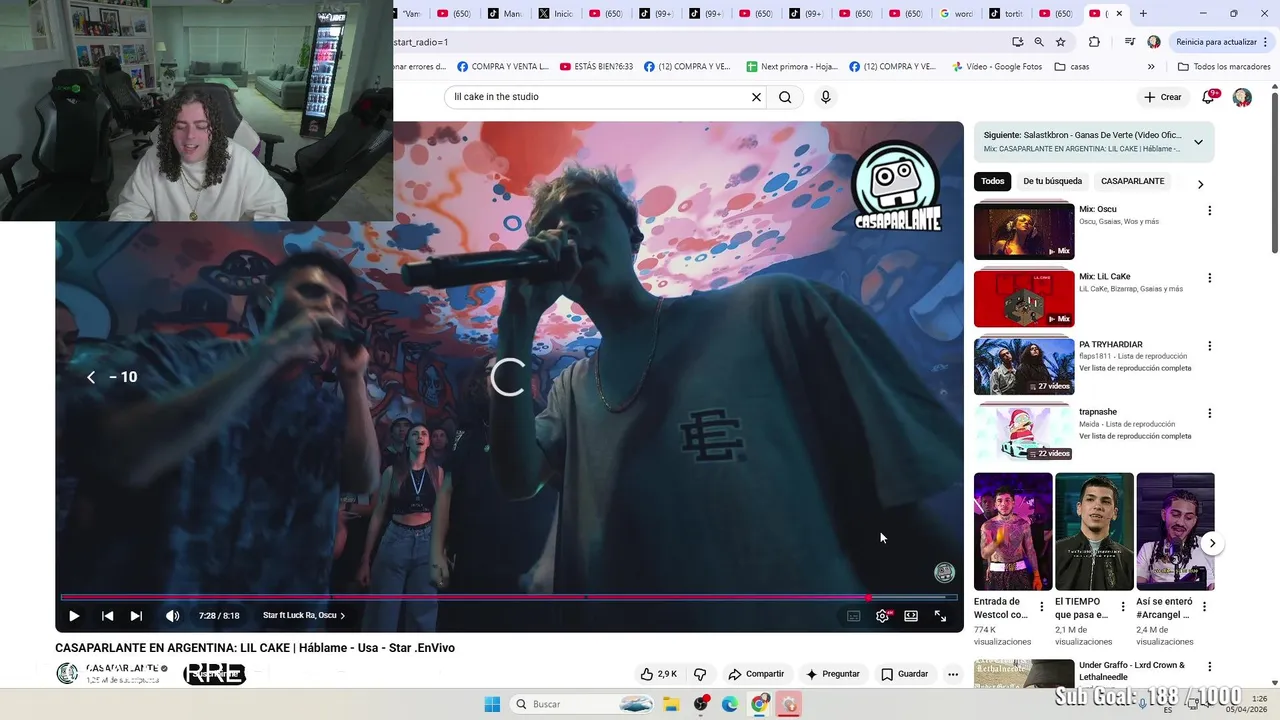The height and width of the screenshot is (720, 1280).
Task: Collapse the Siguiente mix panel
Action: (1198, 142)
